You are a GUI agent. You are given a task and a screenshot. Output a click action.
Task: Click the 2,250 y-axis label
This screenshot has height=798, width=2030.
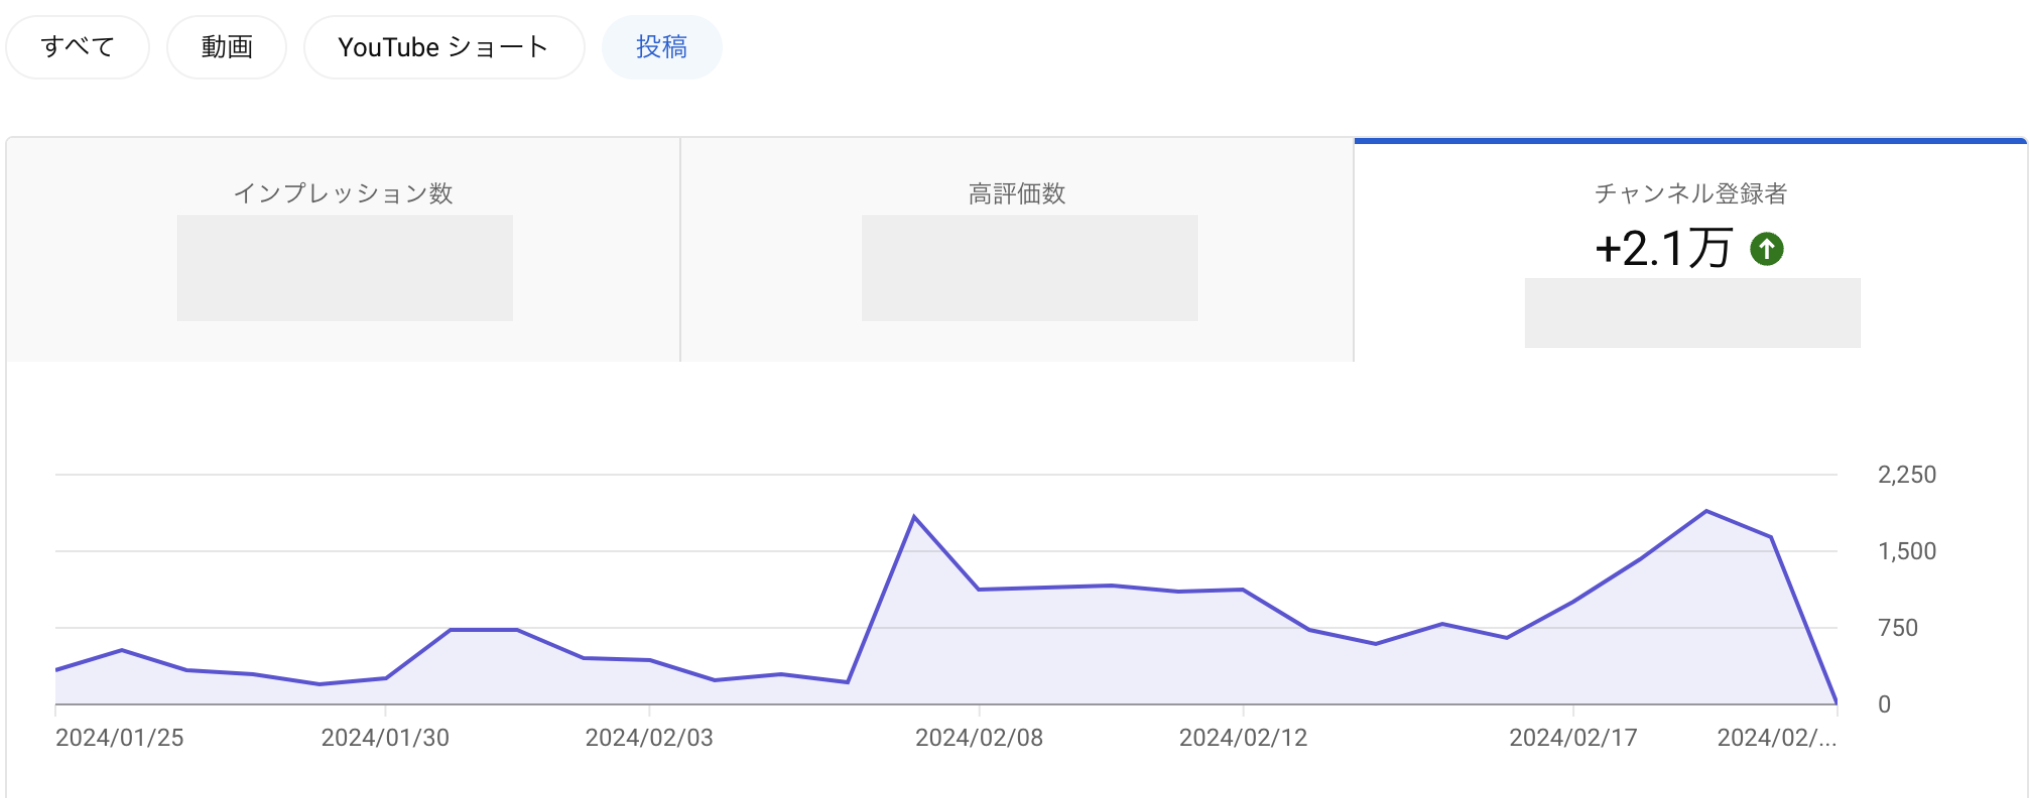[x=1906, y=475]
